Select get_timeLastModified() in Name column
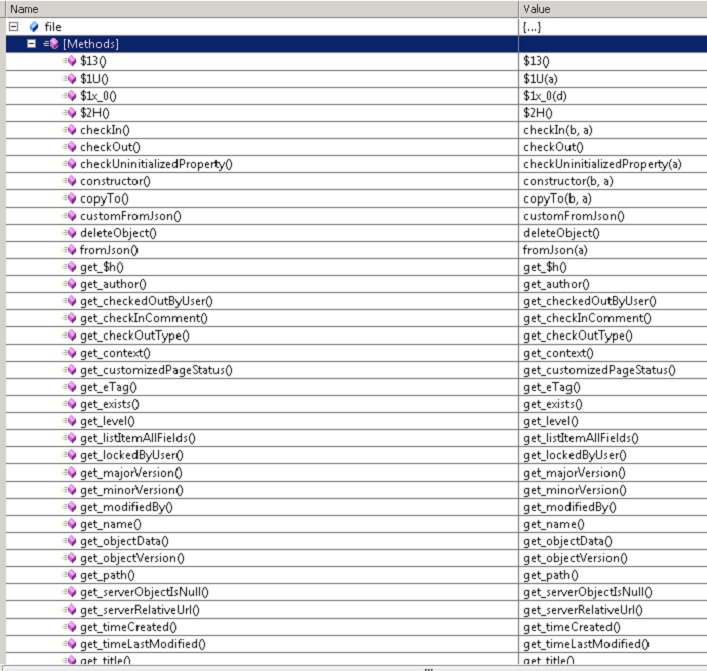 (142, 644)
